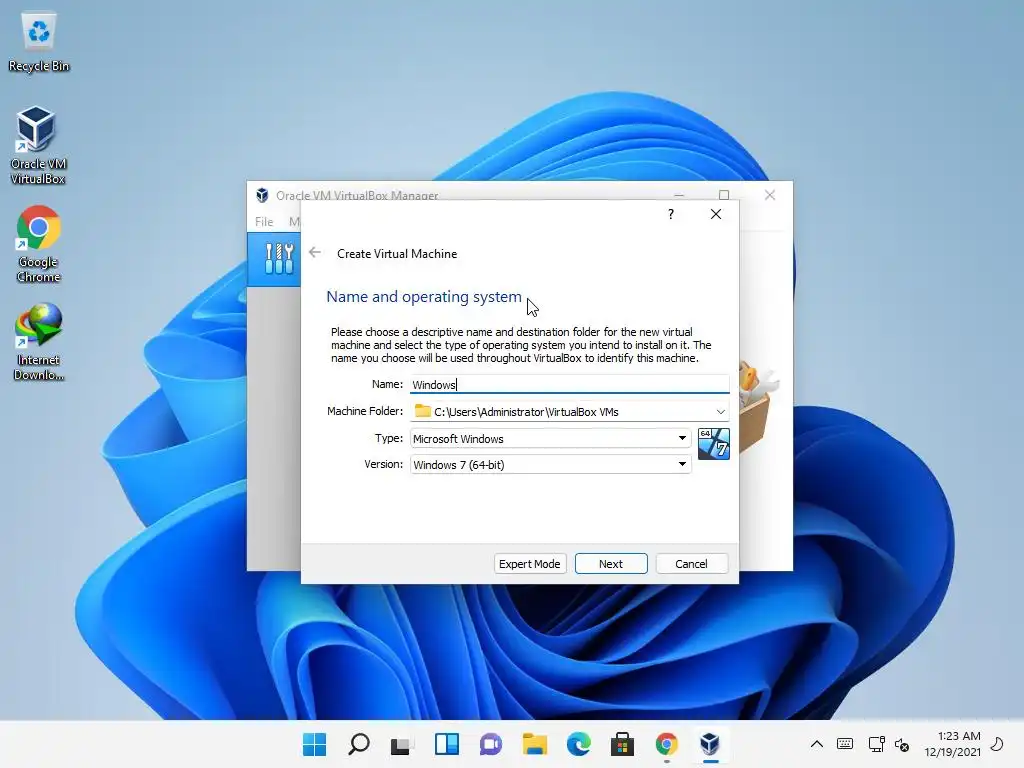Viewport: 1024px width, 768px height.
Task: Open File Explorer from the taskbar
Action: pos(535,744)
